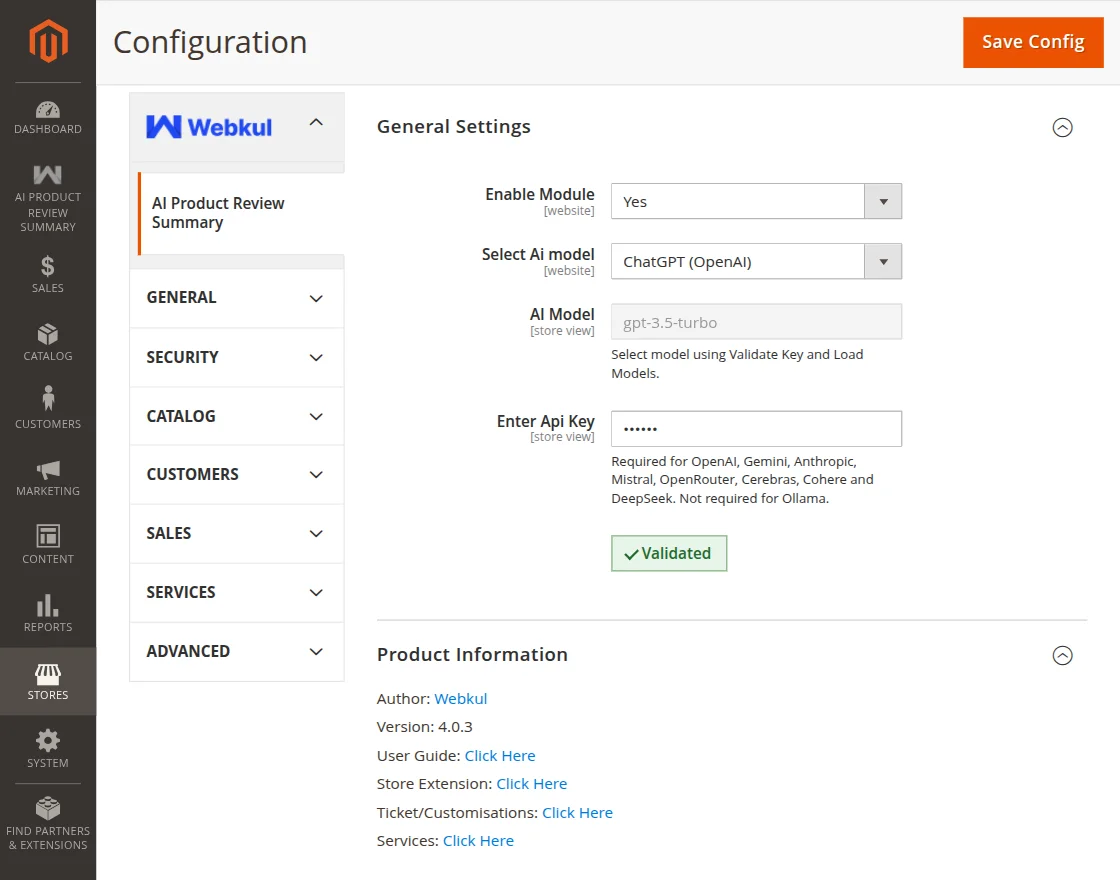Click the Magento logo icon
This screenshot has height=880, width=1120.
48,41
